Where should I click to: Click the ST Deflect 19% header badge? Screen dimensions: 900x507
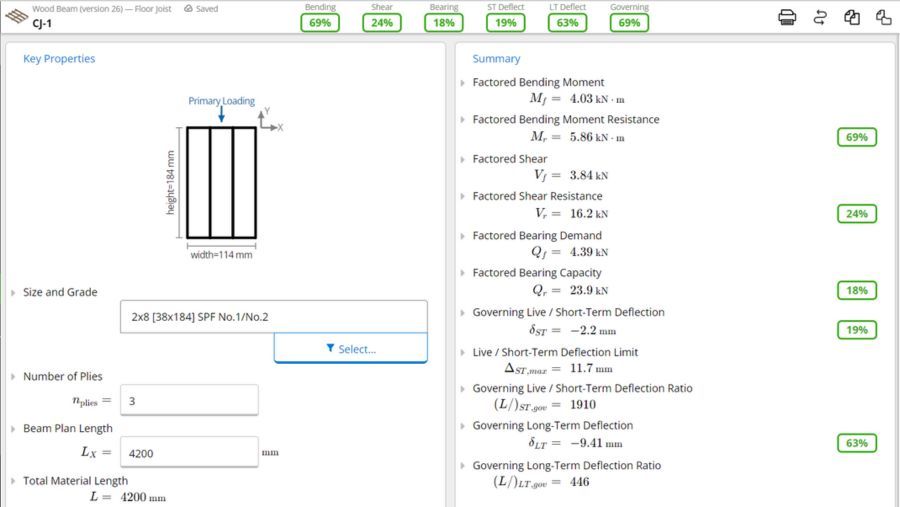(x=506, y=23)
